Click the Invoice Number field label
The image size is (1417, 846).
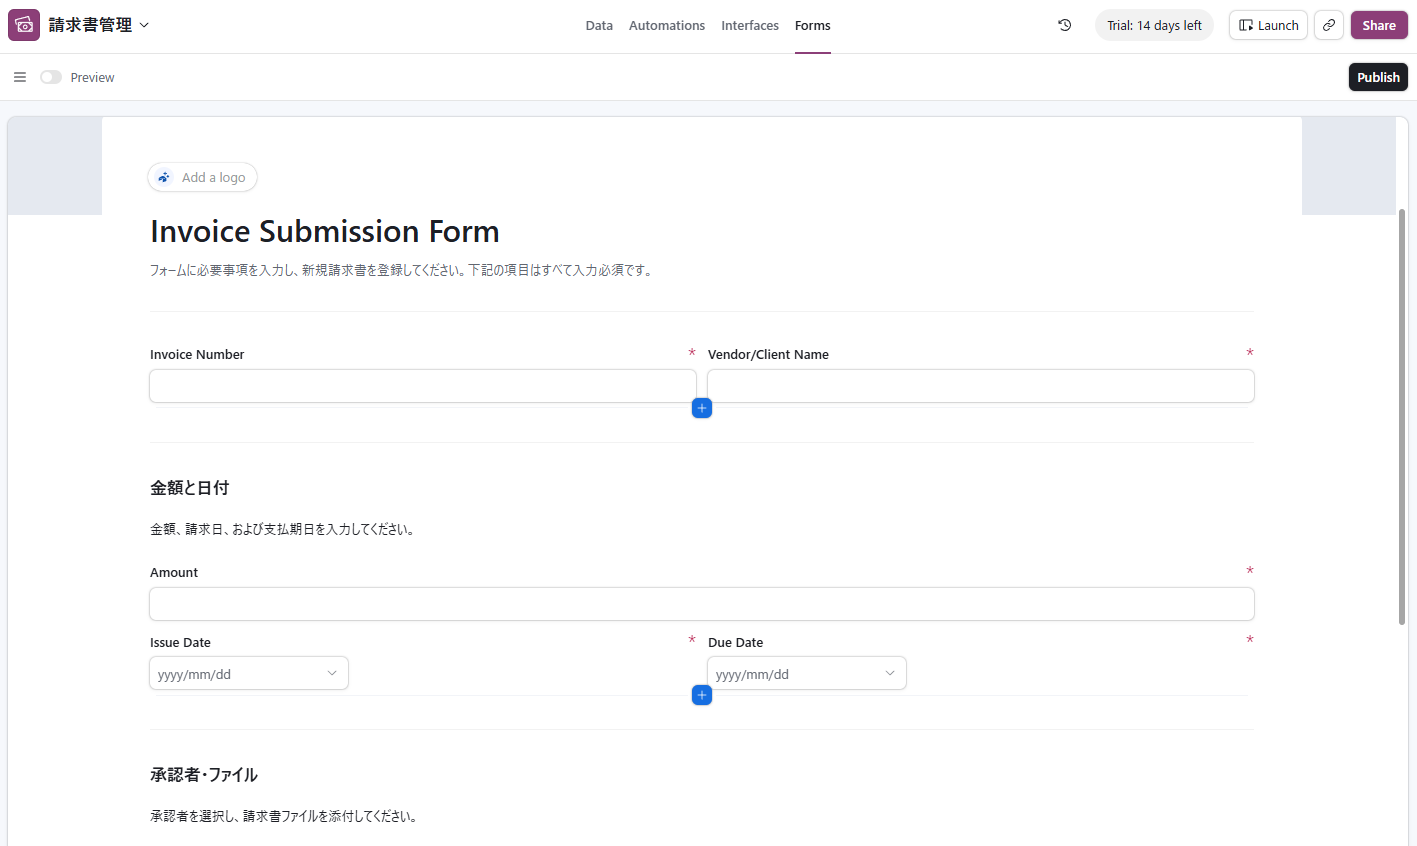197,354
